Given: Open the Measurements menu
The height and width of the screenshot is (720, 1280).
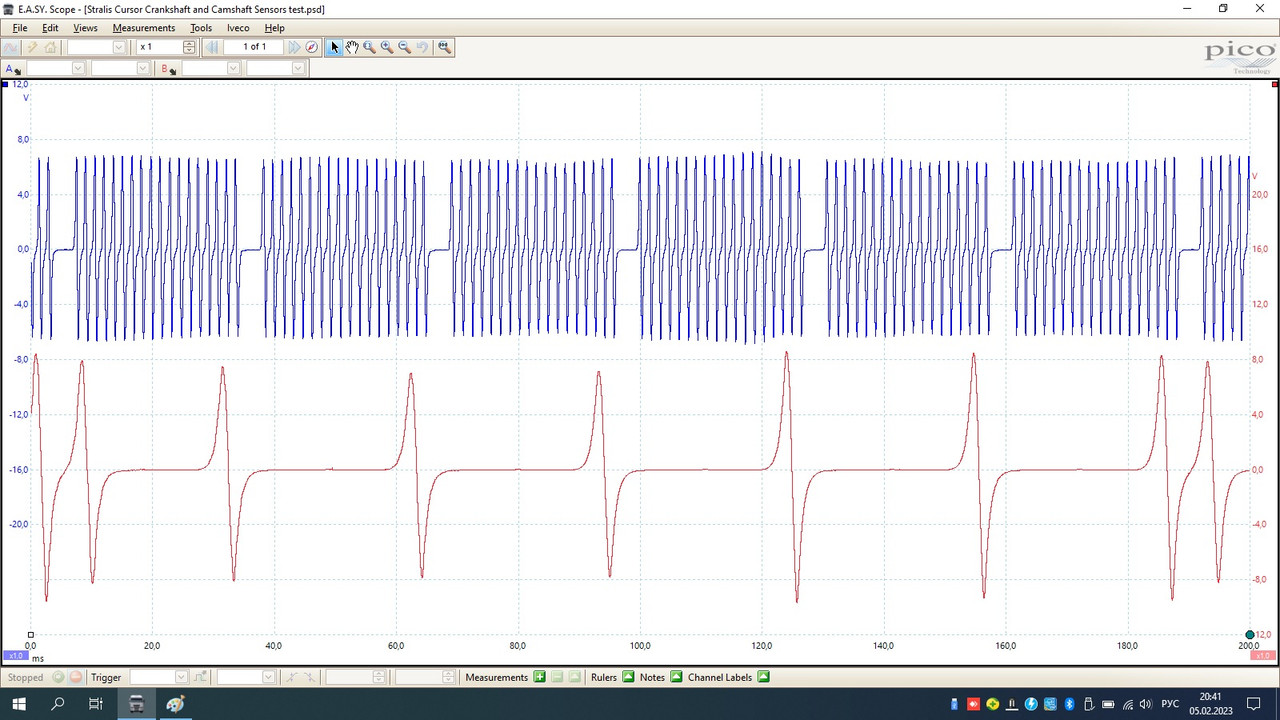Looking at the screenshot, I should (x=144, y=28).
